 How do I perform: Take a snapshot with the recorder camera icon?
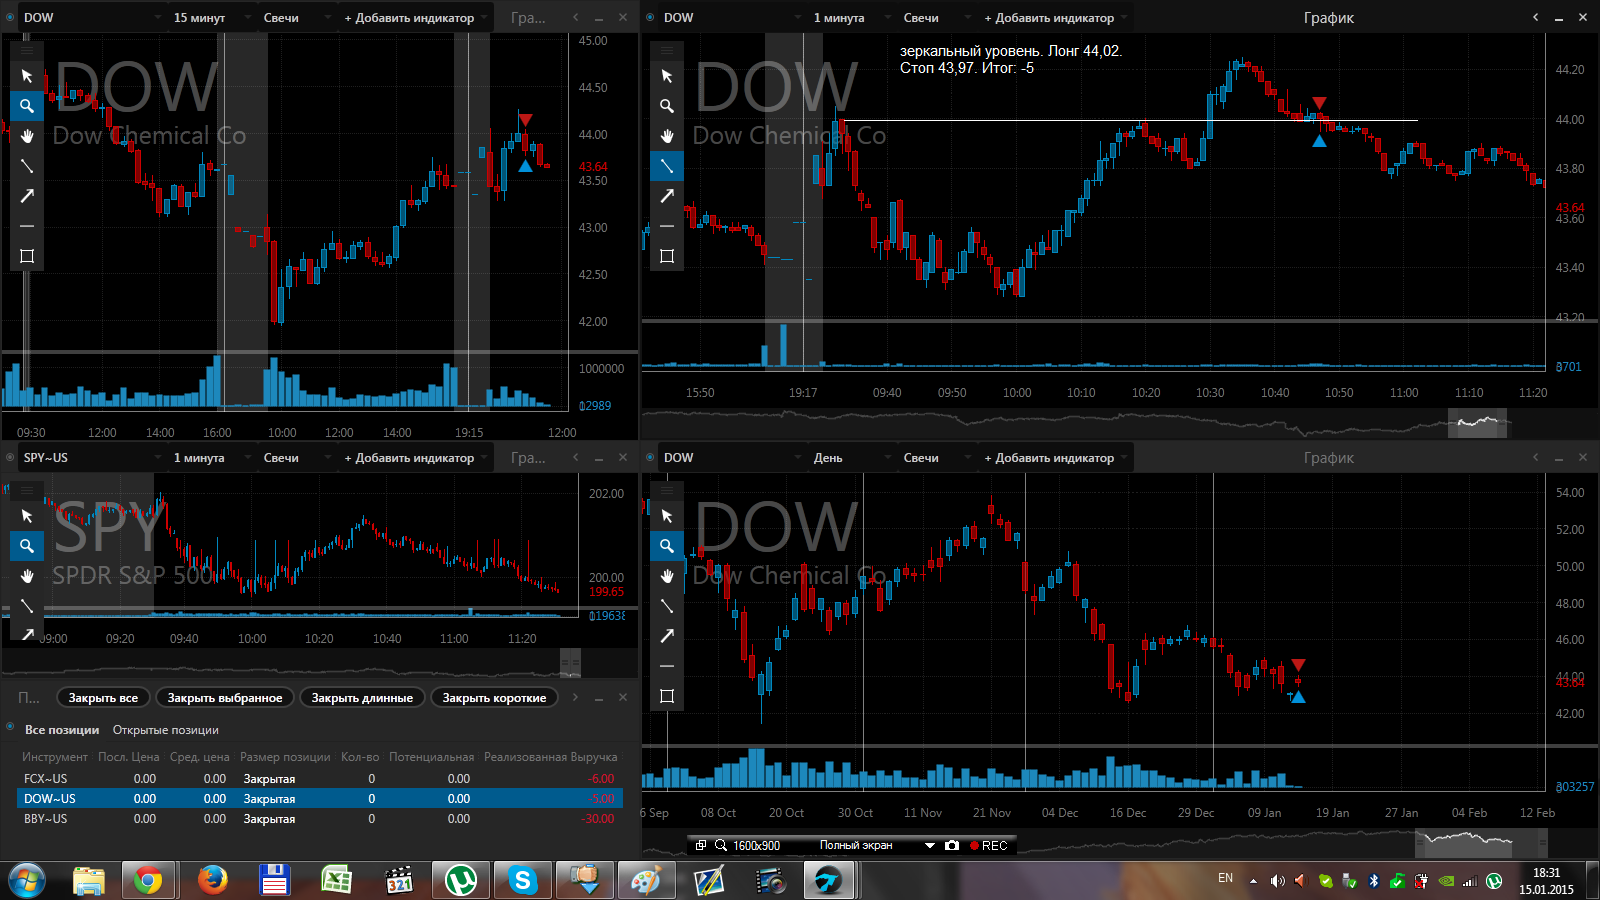(952, 846)
